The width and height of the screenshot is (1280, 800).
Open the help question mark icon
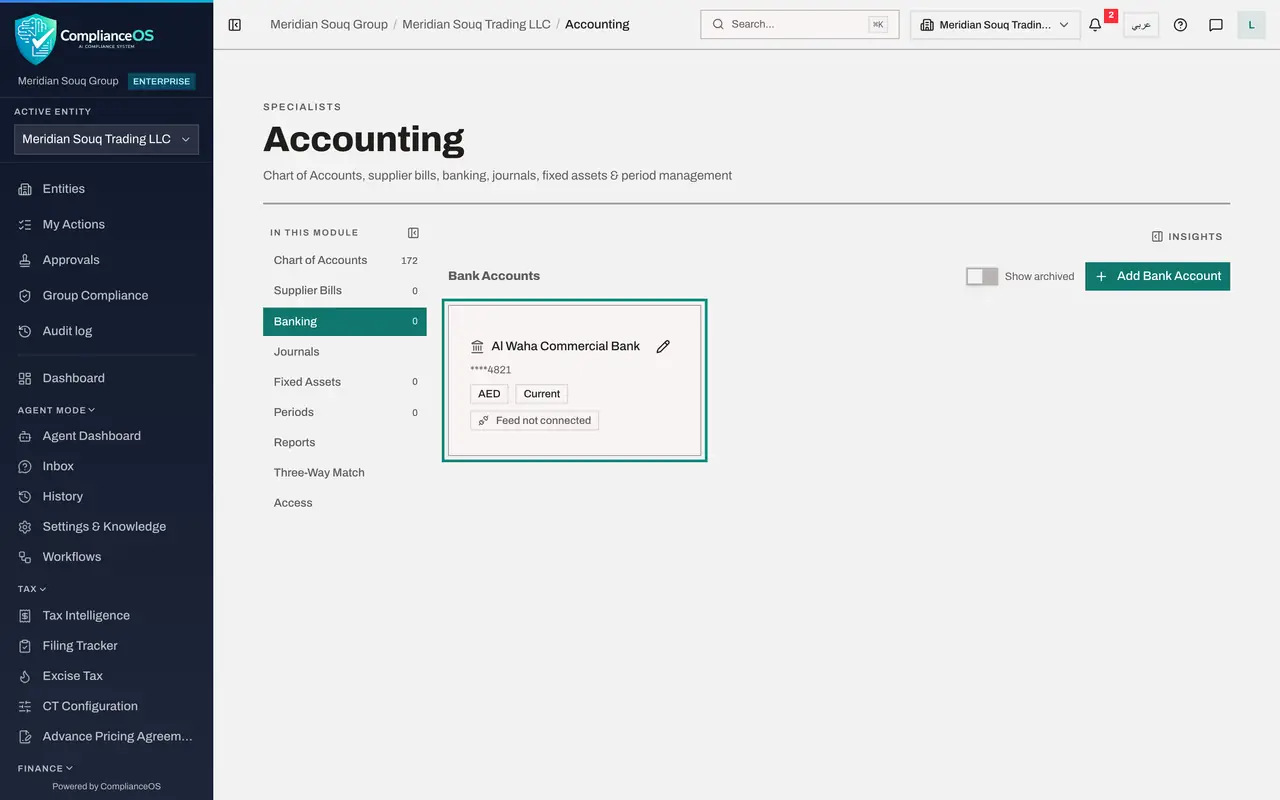tap(1180, 25)
